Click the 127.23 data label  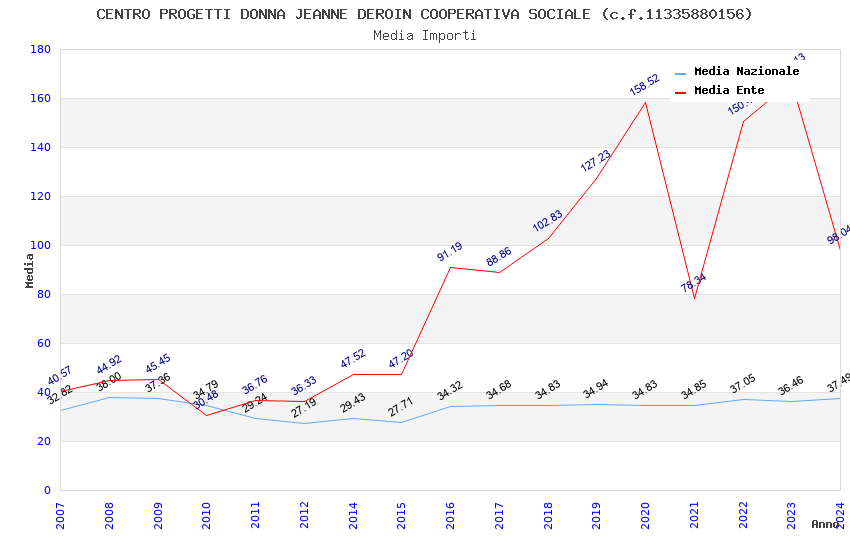tap(596, 161)
